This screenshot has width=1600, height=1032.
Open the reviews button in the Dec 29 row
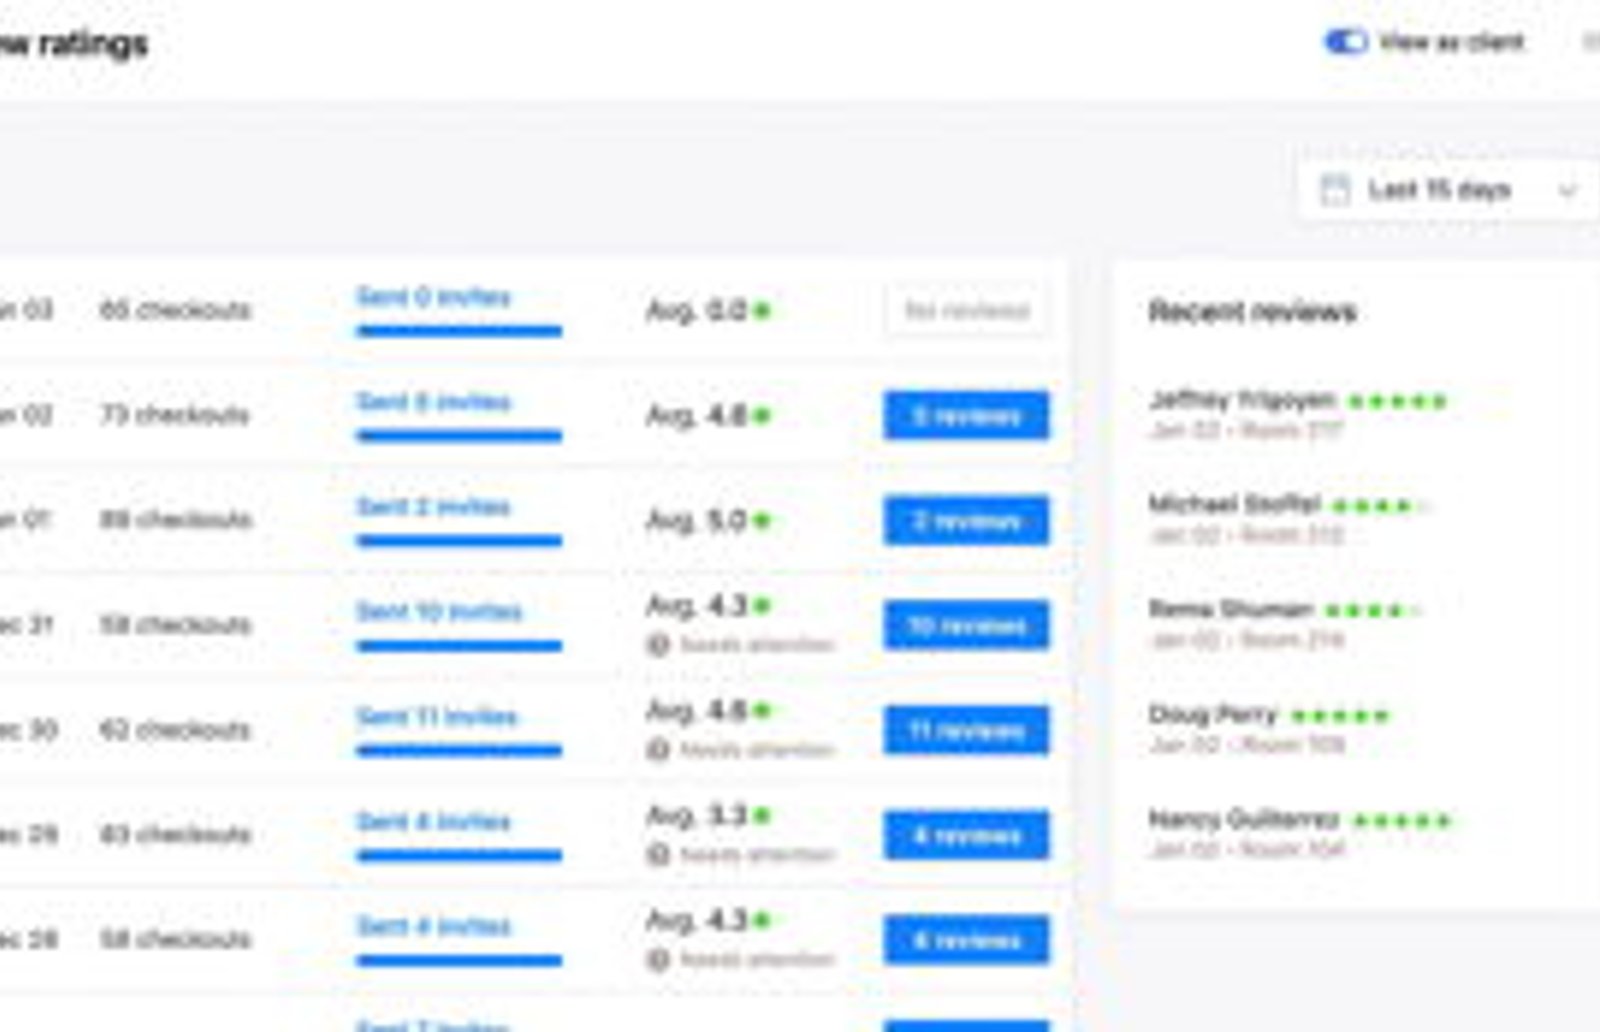(966, 836)
